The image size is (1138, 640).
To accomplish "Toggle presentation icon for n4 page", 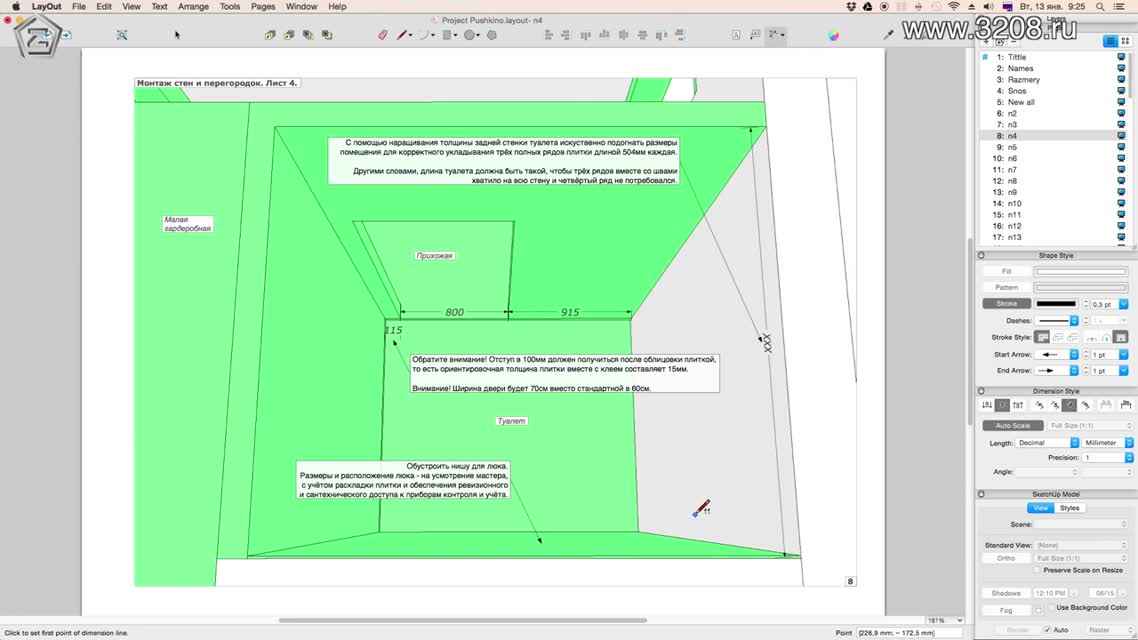I will pos(1121,136).
